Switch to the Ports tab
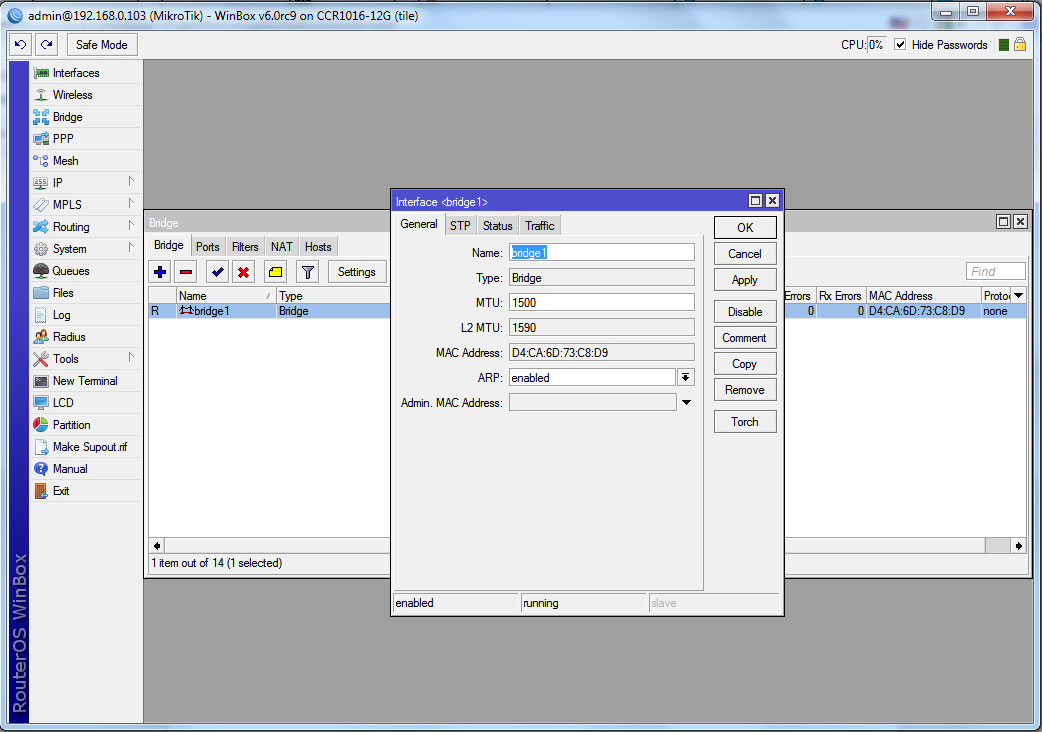This screenshot has height=732, width=1042. 208,246
